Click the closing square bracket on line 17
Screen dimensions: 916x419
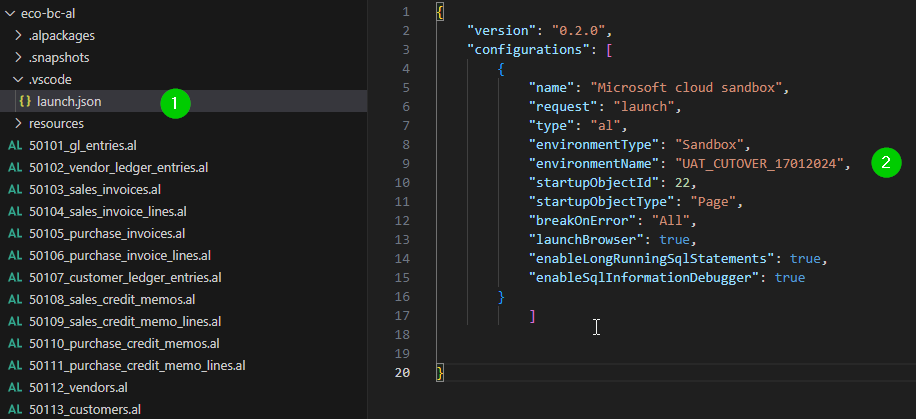point(532,316)
